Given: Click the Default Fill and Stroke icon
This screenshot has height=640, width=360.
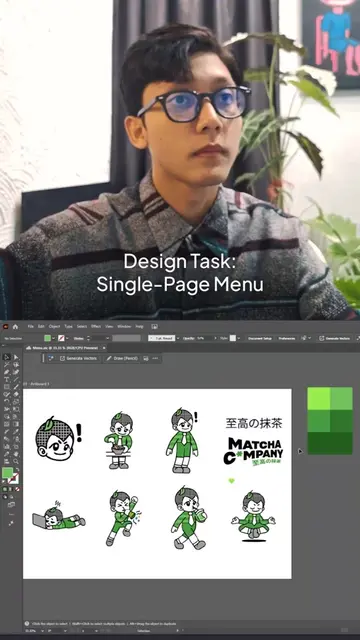Looking at the screenshot, I should (3, 482).
